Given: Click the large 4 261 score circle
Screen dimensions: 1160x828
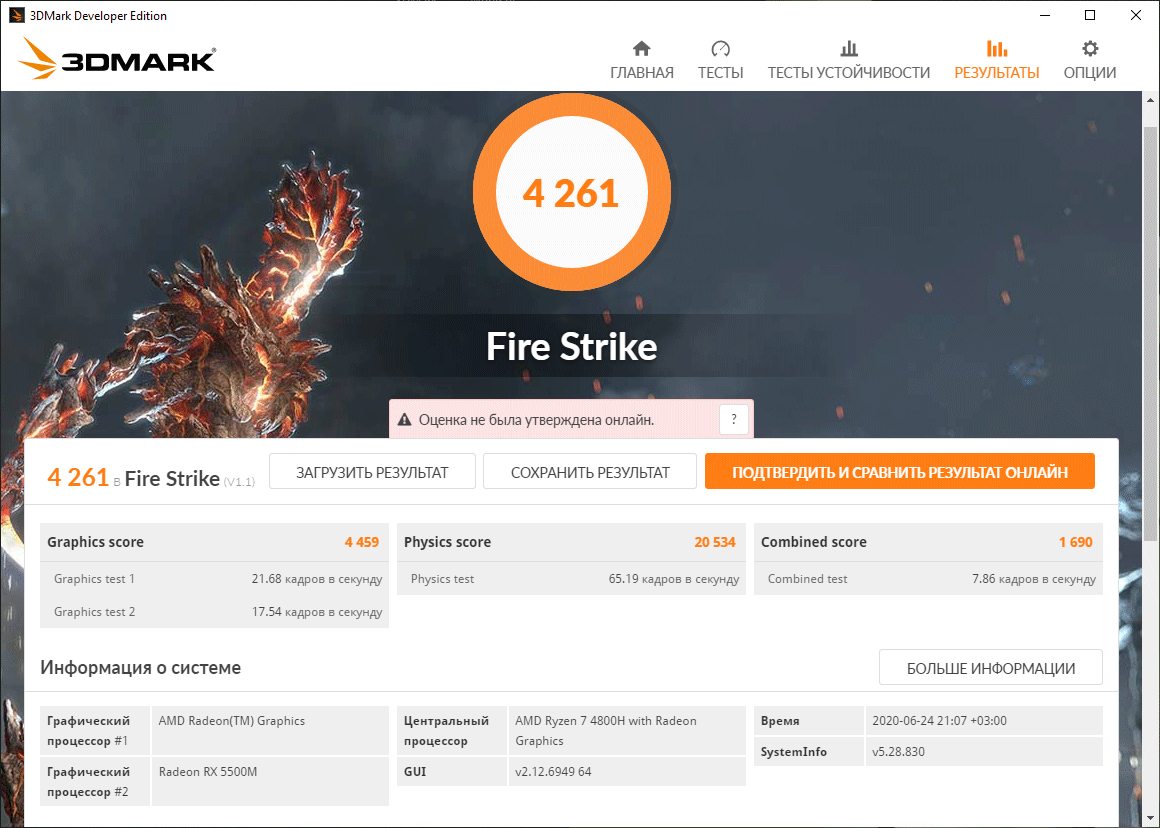Looking at the screenshot, I should (571, 192).
